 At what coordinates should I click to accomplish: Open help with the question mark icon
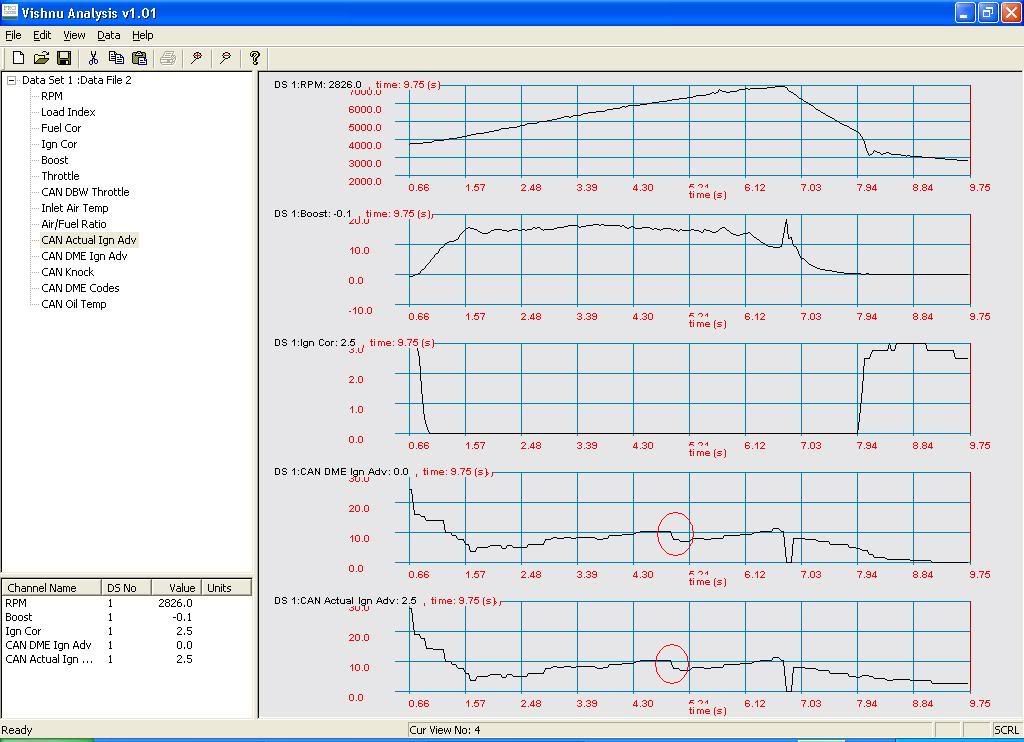click(x=255, y=58)
